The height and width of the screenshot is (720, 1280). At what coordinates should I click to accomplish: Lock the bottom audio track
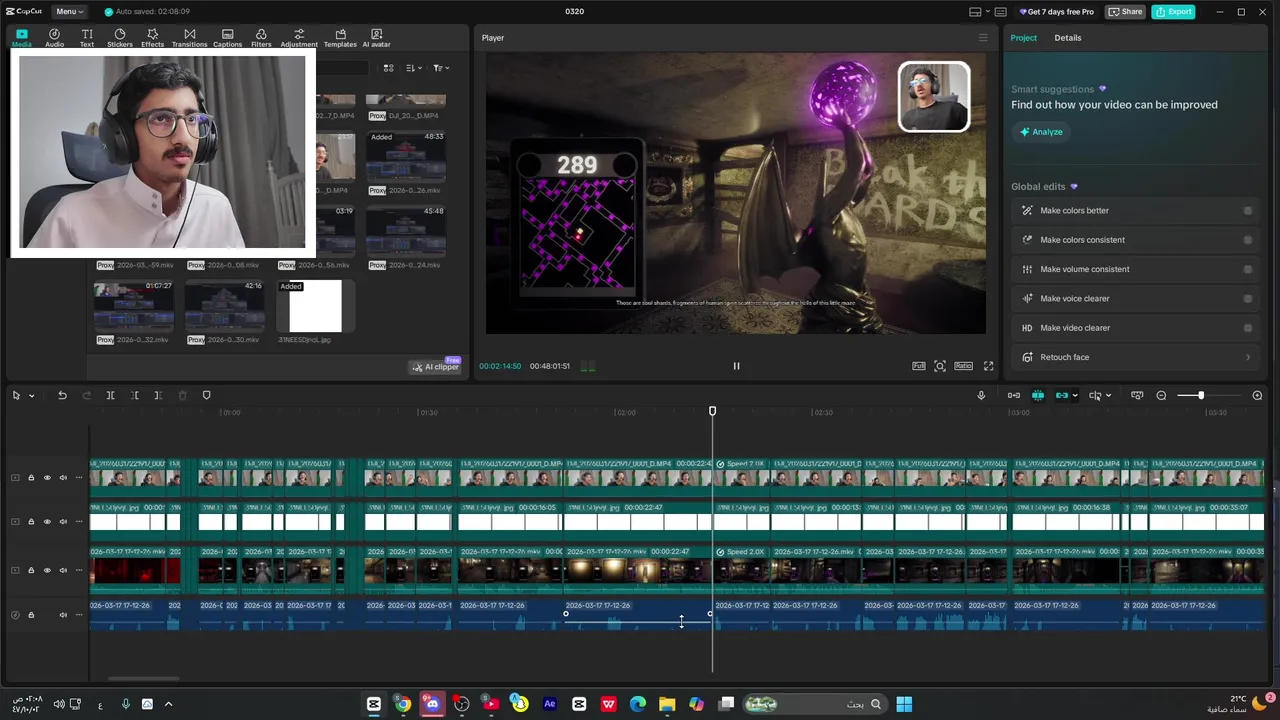click(x=31, y=615)
